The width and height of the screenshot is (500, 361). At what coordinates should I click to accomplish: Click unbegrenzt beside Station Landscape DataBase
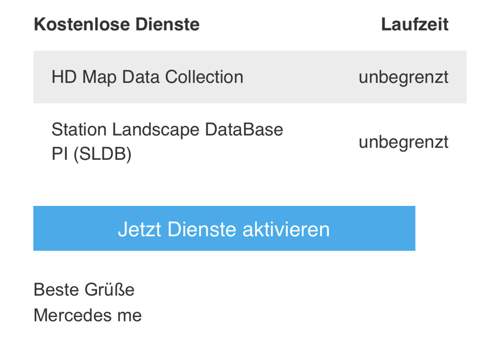[403, 142]
